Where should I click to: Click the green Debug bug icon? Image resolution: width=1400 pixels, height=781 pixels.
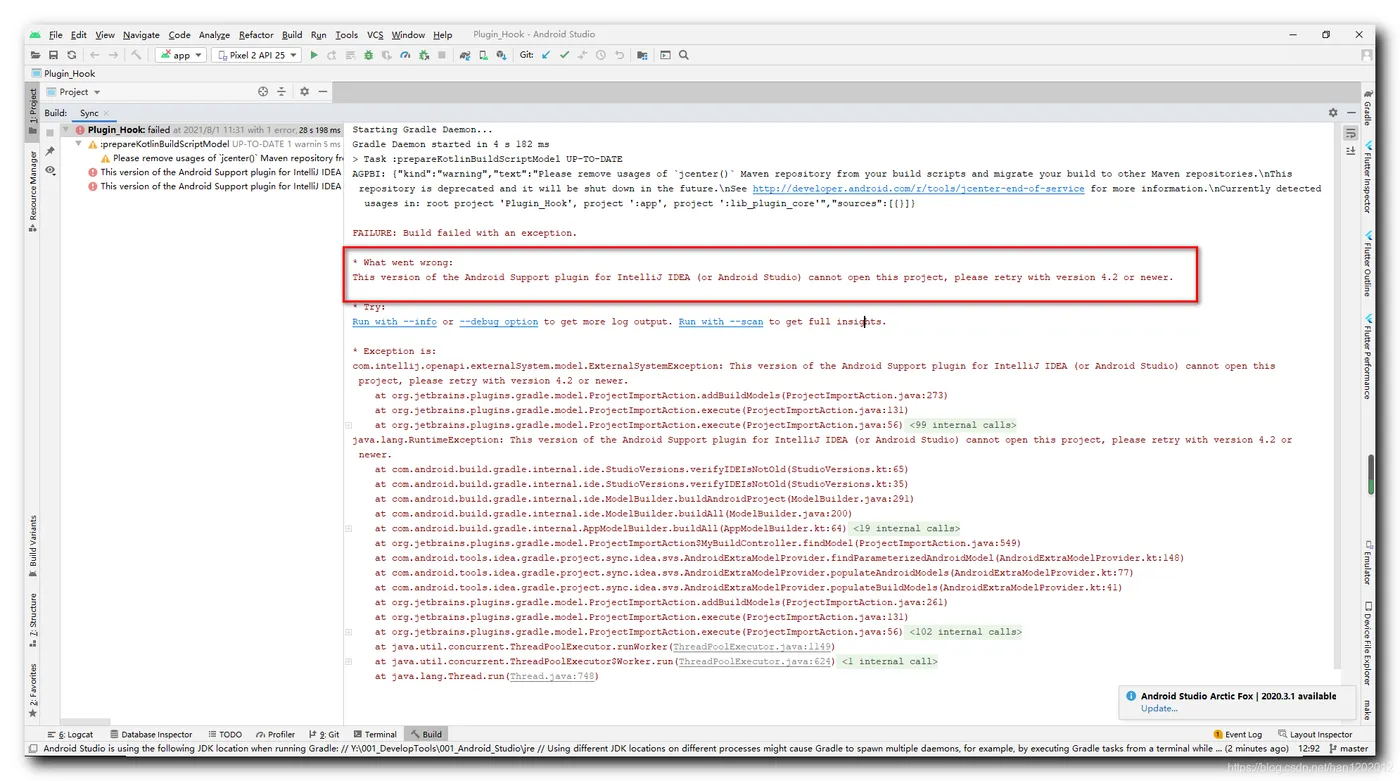pos(369,55)
